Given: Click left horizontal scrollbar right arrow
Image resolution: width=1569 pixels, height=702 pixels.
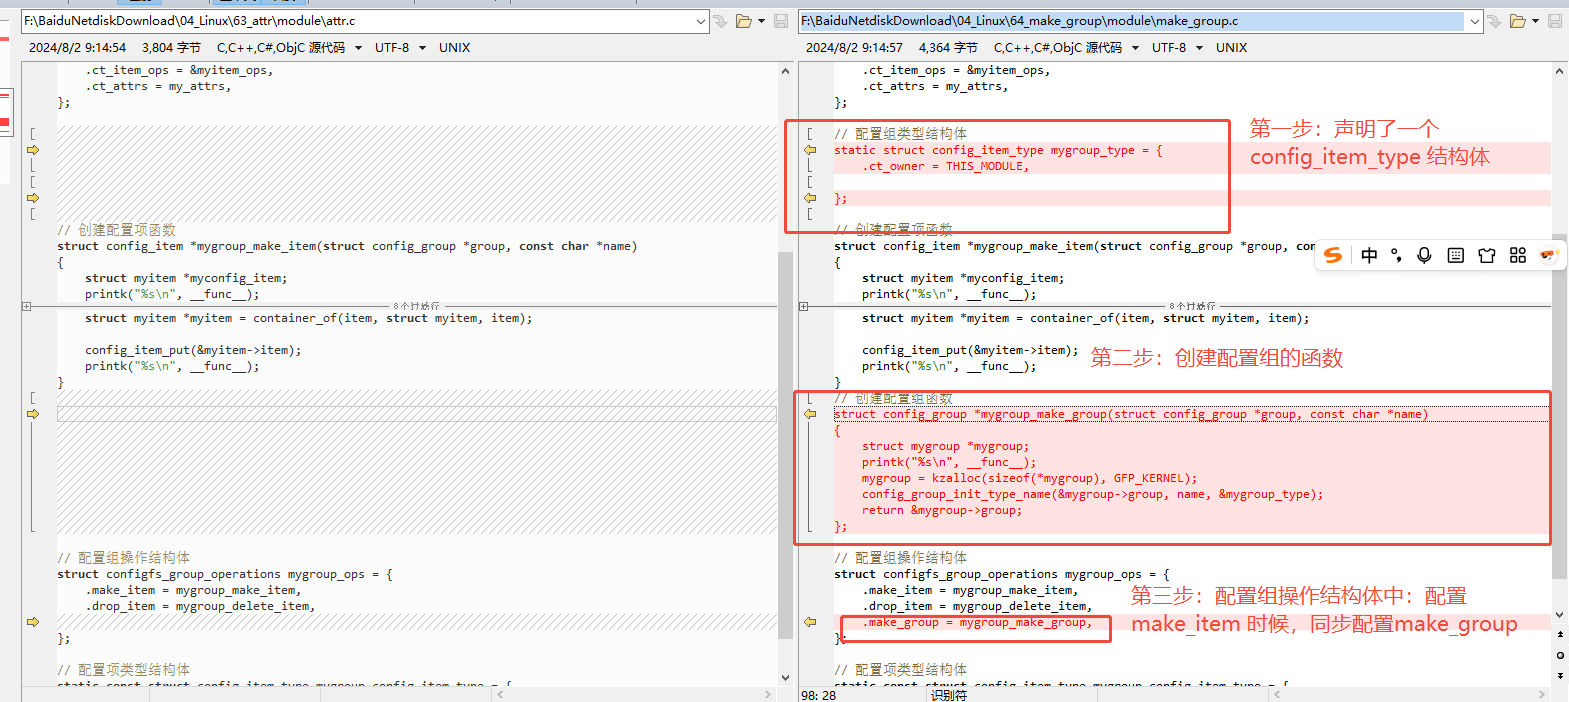Looking at the screenshot, I should click(768, 693).
